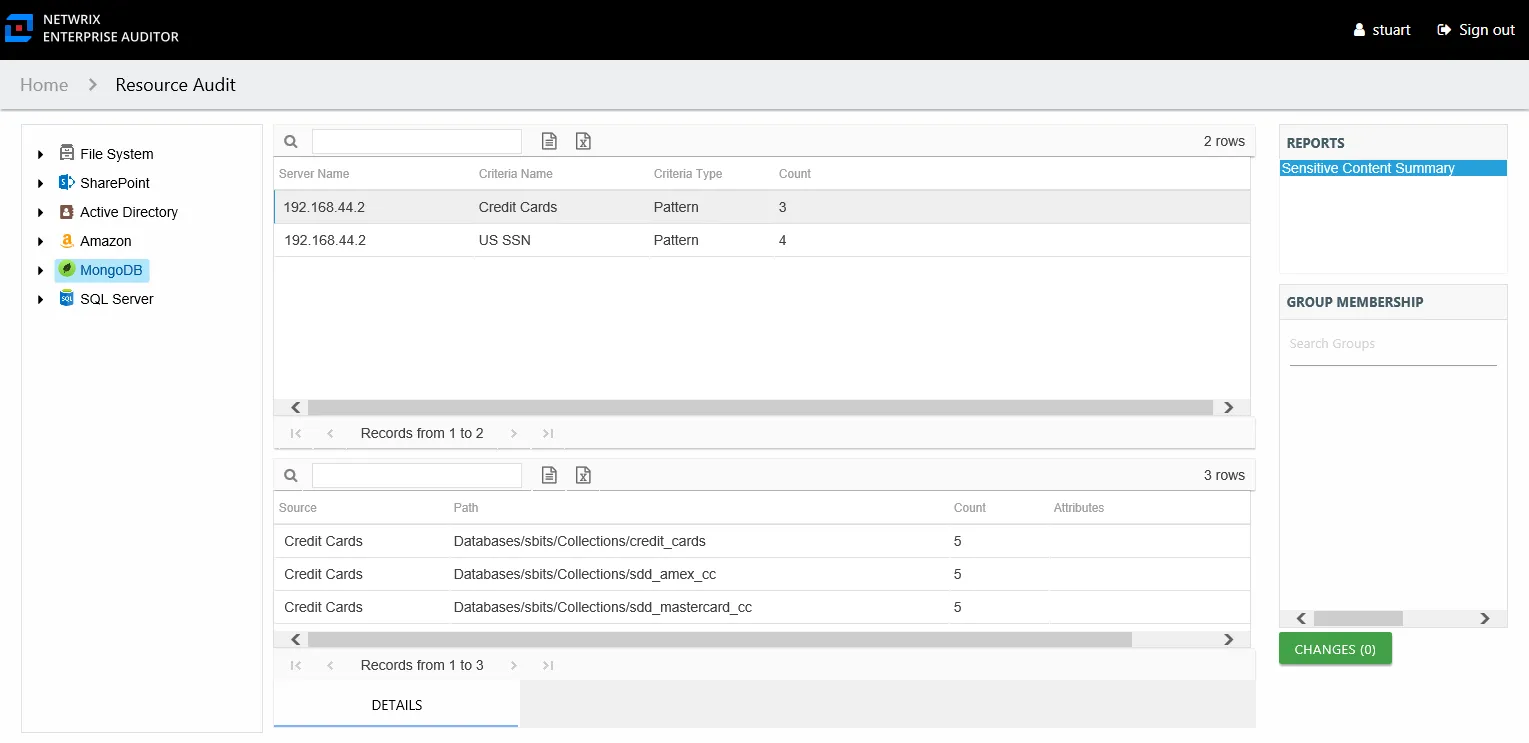Click the SharePoint icon

click(67, 182)
